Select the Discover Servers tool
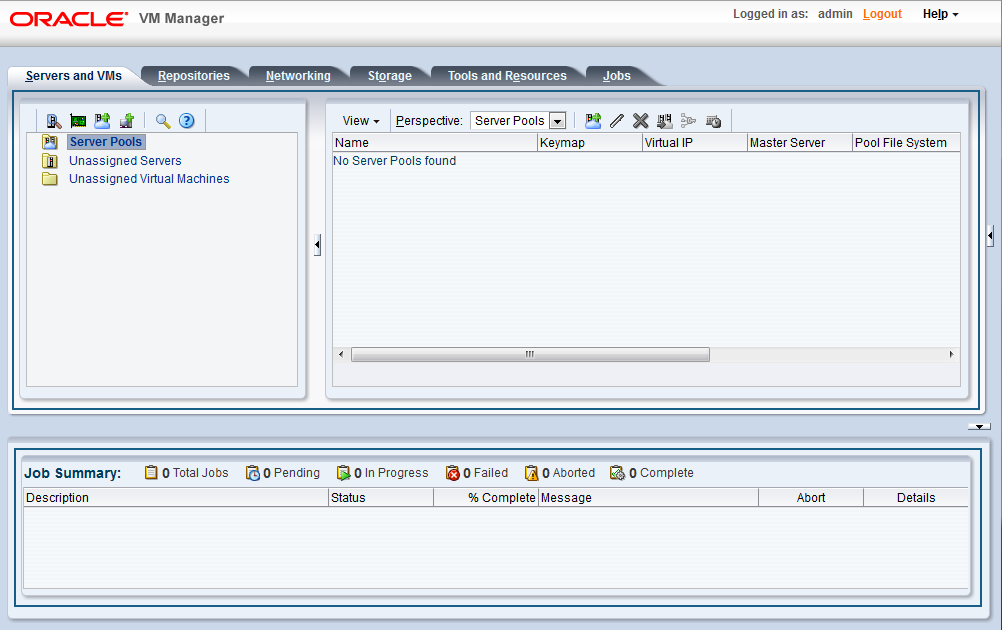This screenshot has height=630, width=1002. [x=53, y=120]
